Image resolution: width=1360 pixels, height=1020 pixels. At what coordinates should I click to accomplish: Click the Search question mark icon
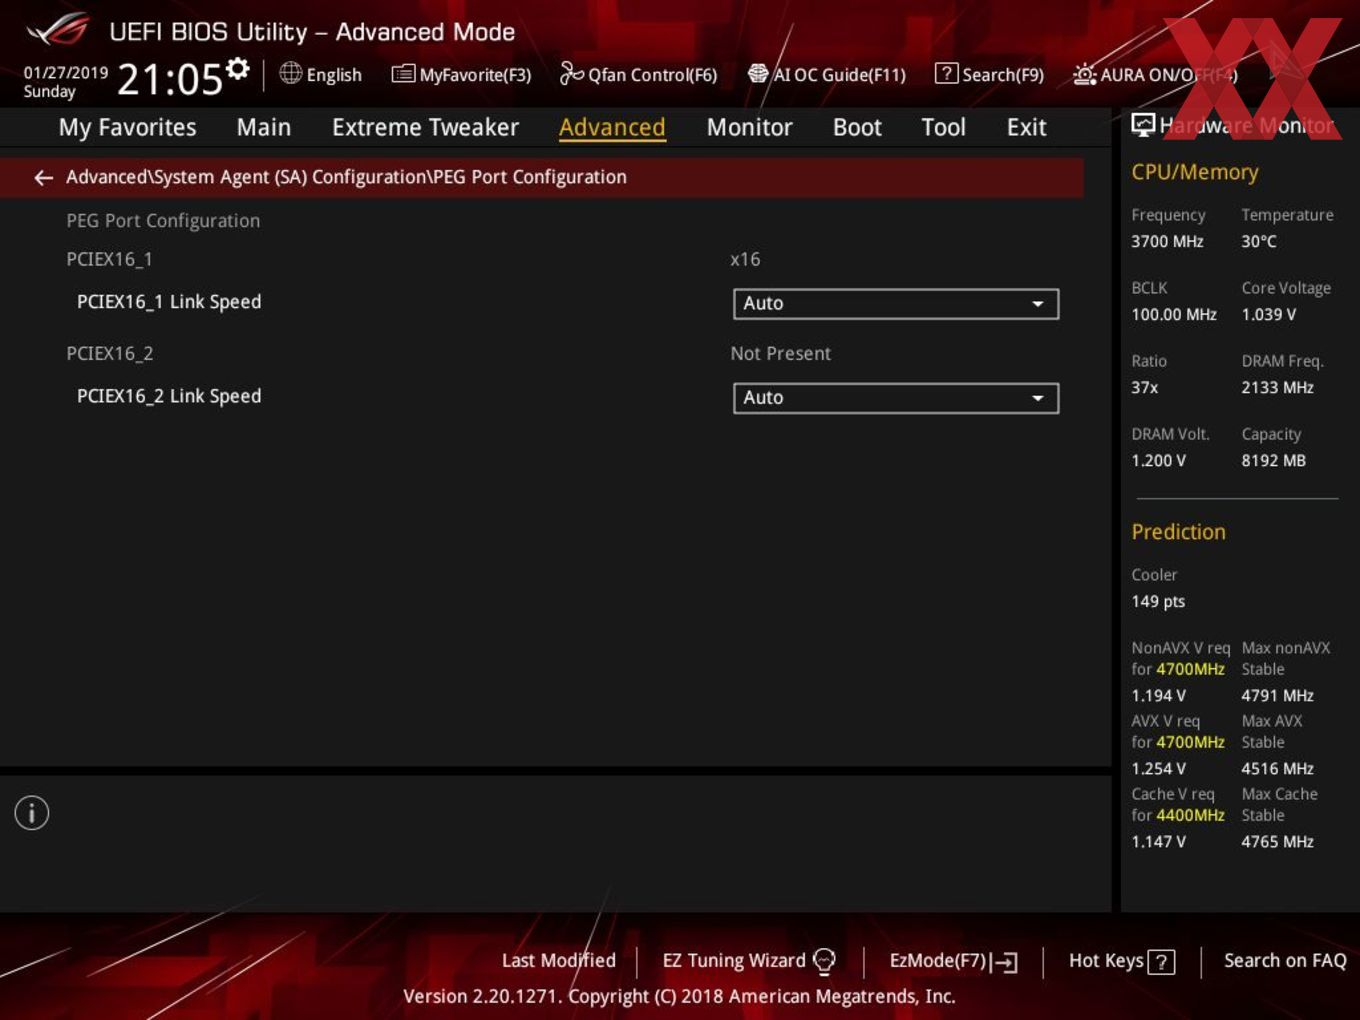[x=946, y=73]
